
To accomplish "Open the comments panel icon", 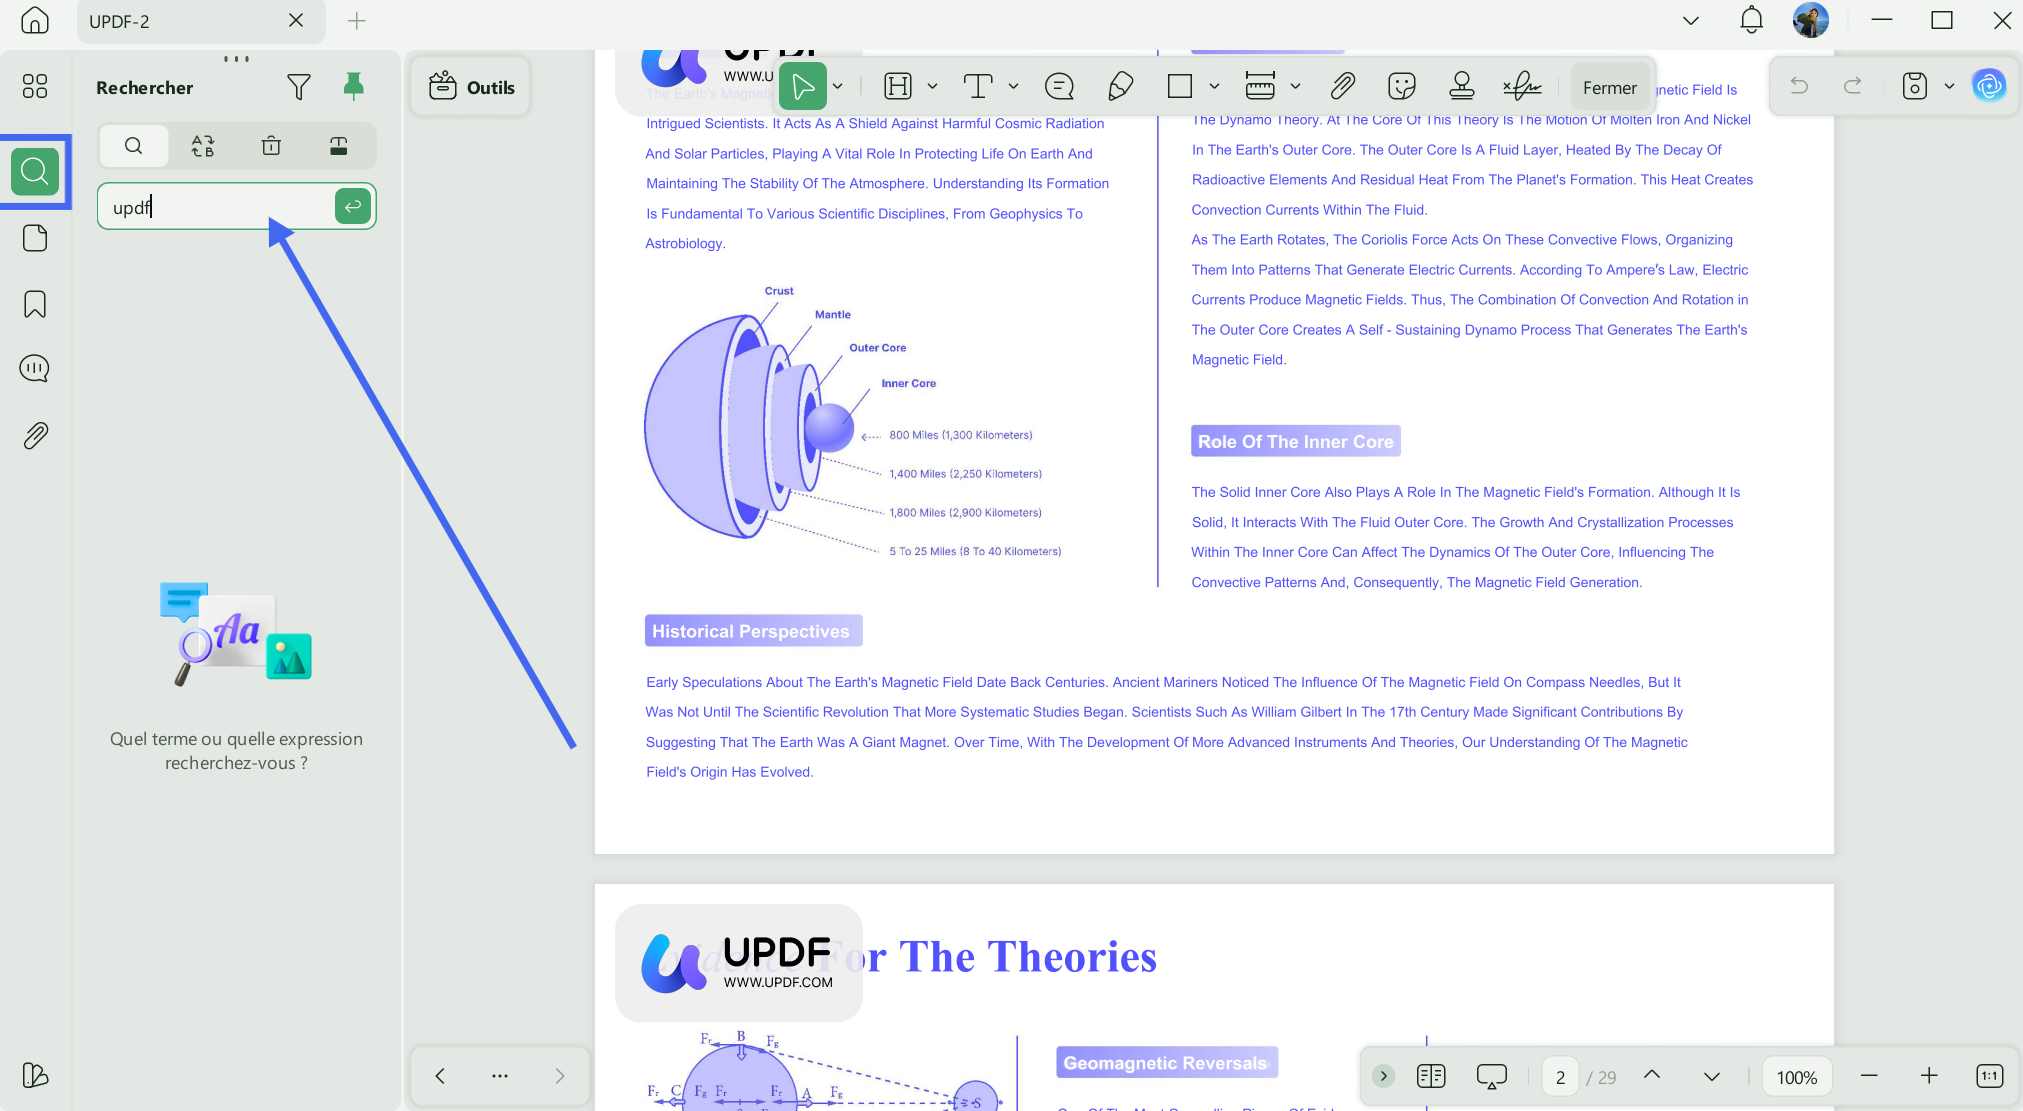I will coord(35,369).
